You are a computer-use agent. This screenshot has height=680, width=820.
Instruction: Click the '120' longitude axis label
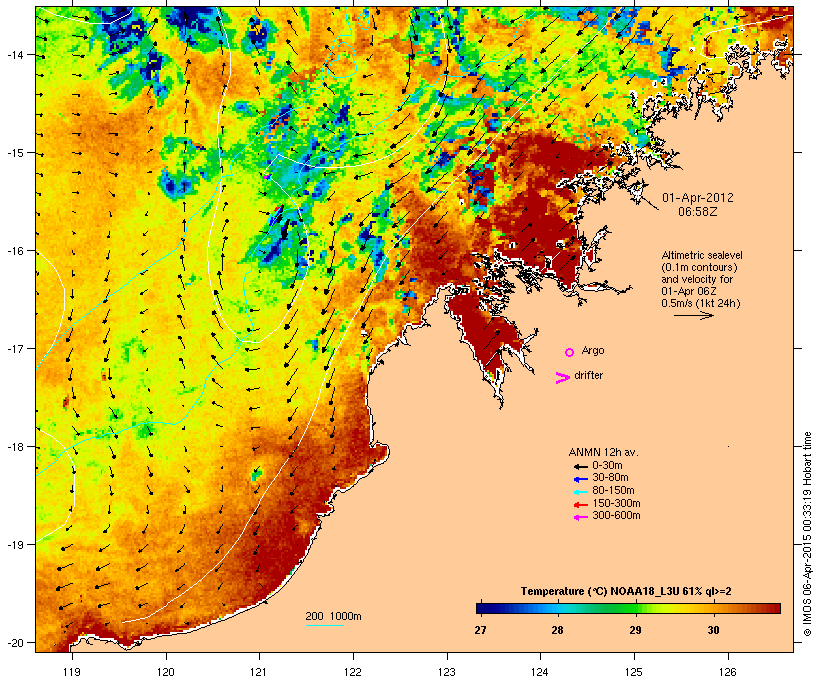[166, 672]
